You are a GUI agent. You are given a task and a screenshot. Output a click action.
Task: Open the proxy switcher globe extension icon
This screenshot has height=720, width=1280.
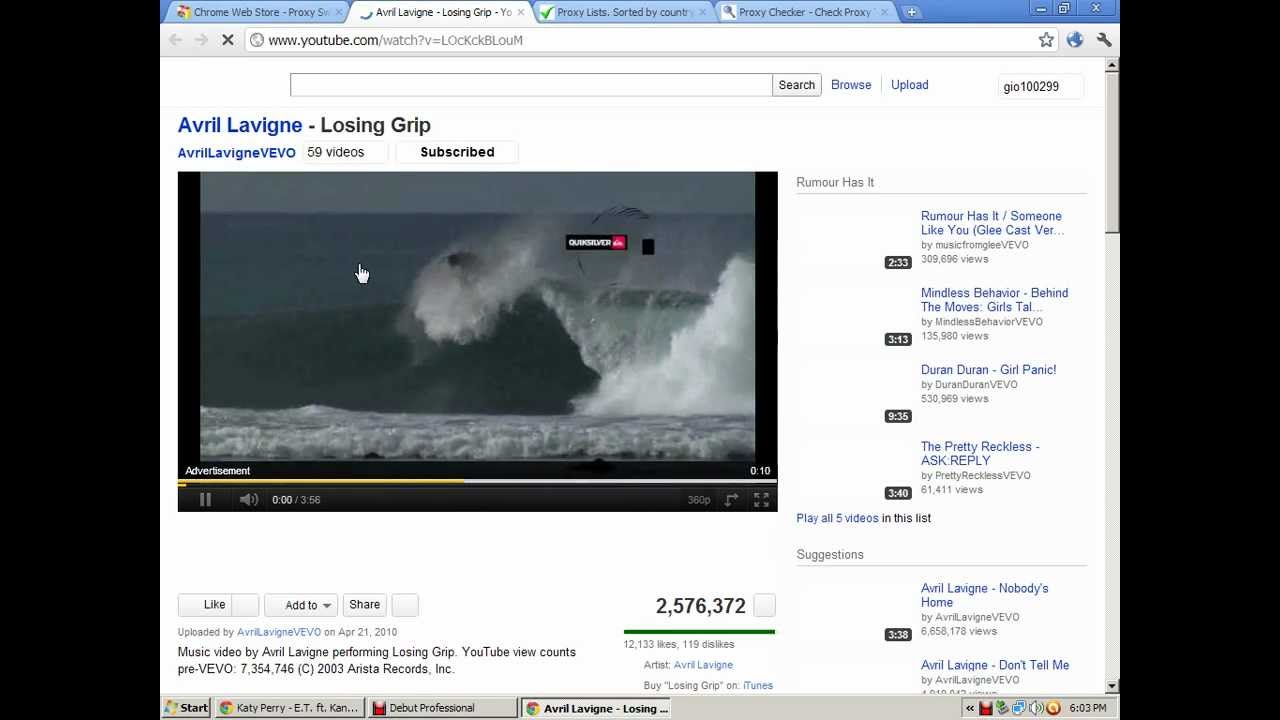coord(1075,40)
